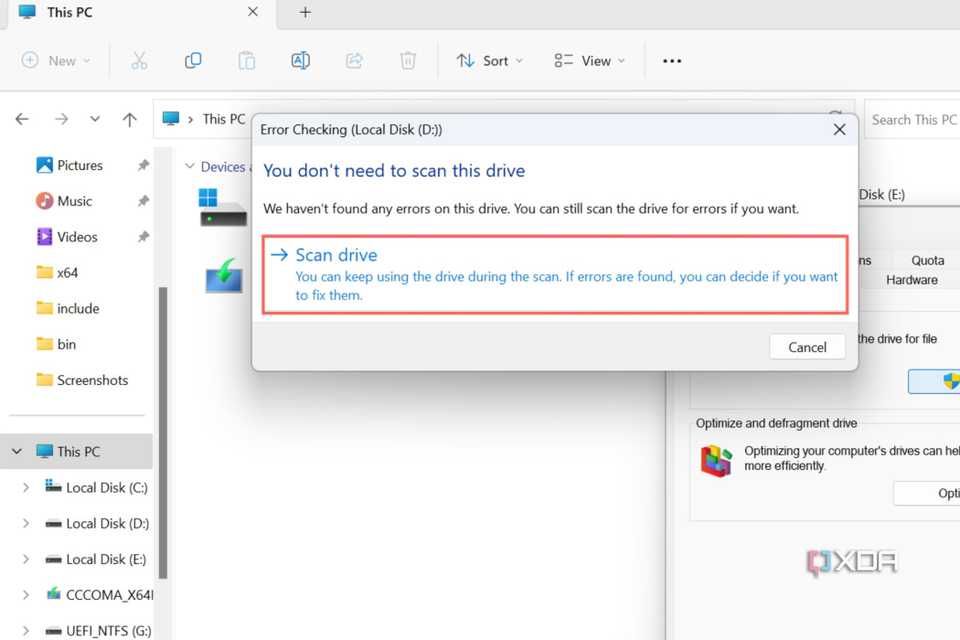960x640 pixels.
Task: Go back with the left arrow
Action: (x=22, y=119)
